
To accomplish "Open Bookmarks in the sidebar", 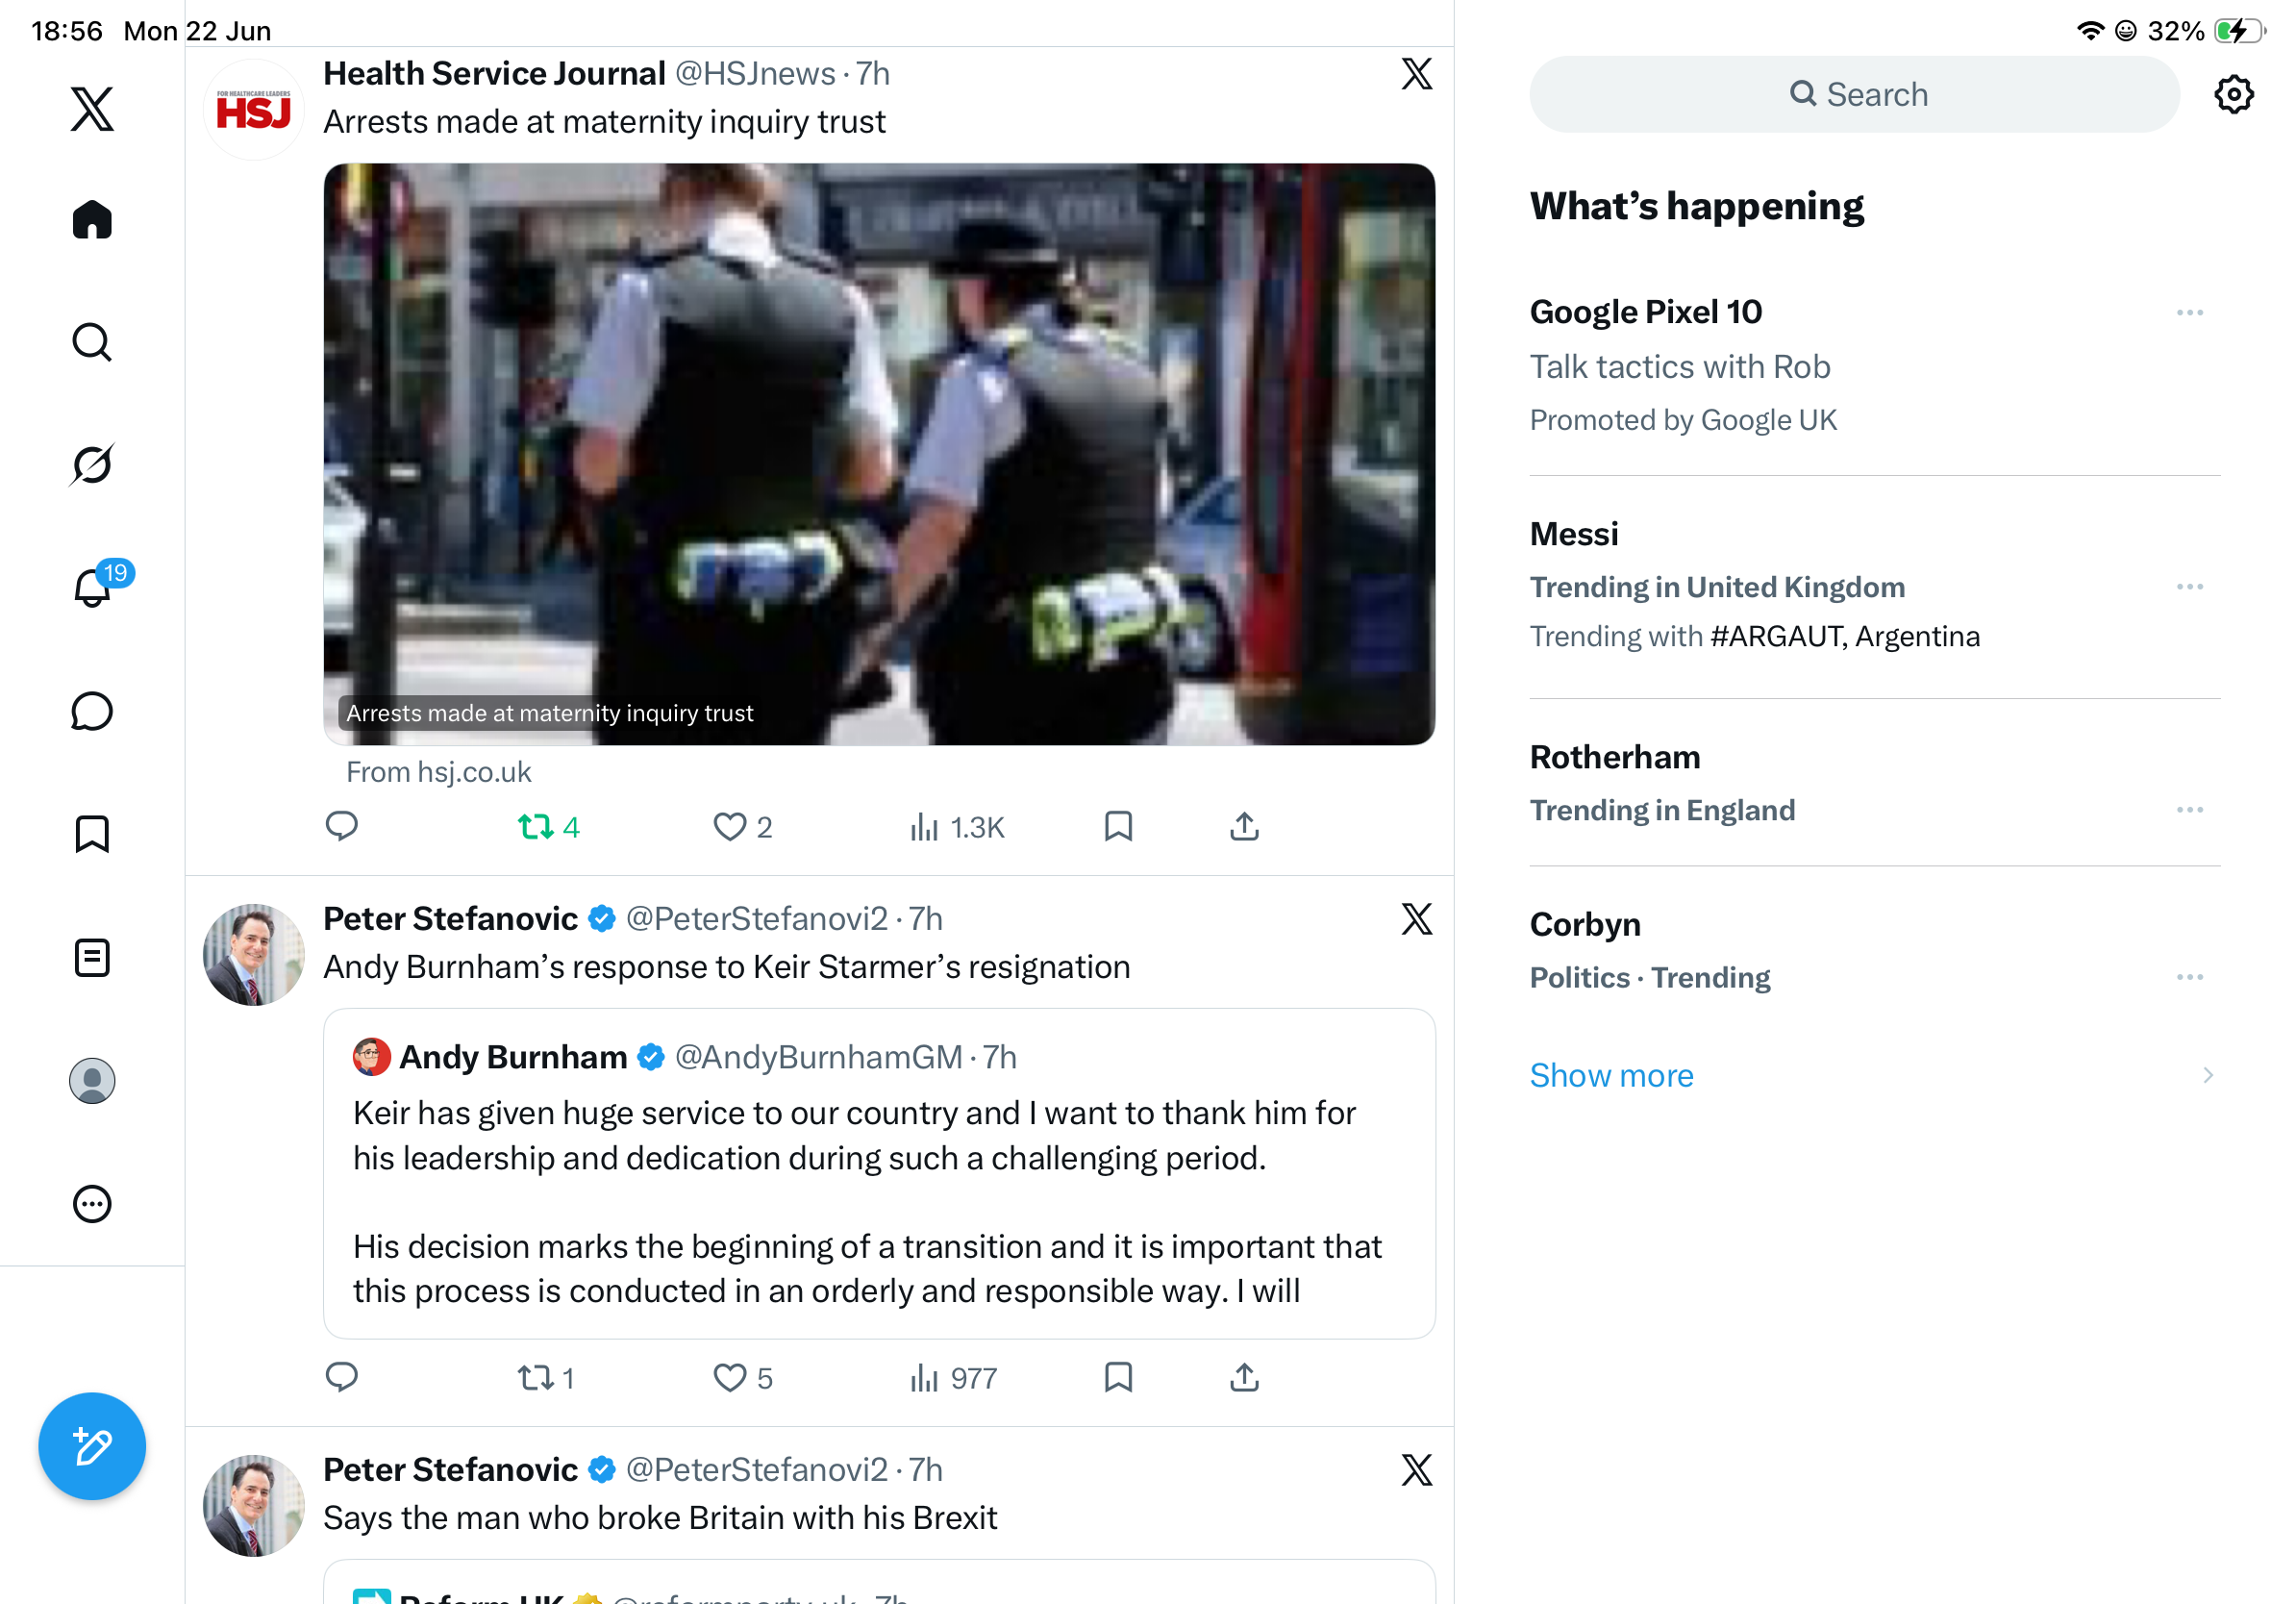I will tap(92, 834).
